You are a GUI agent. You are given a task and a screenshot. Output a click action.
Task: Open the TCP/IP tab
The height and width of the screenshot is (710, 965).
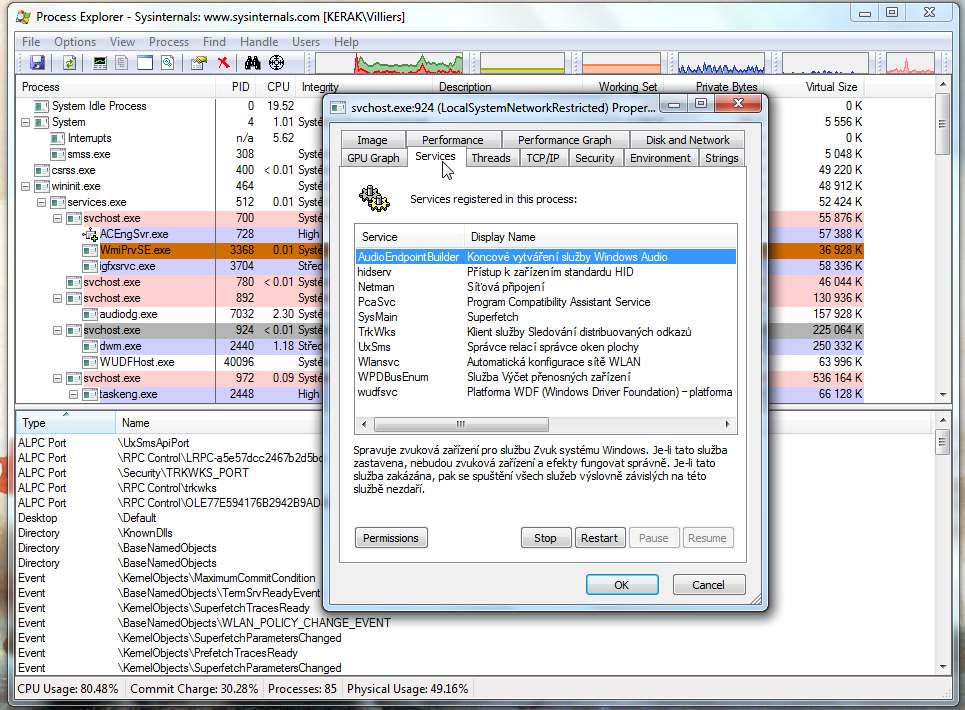(543, 158)
